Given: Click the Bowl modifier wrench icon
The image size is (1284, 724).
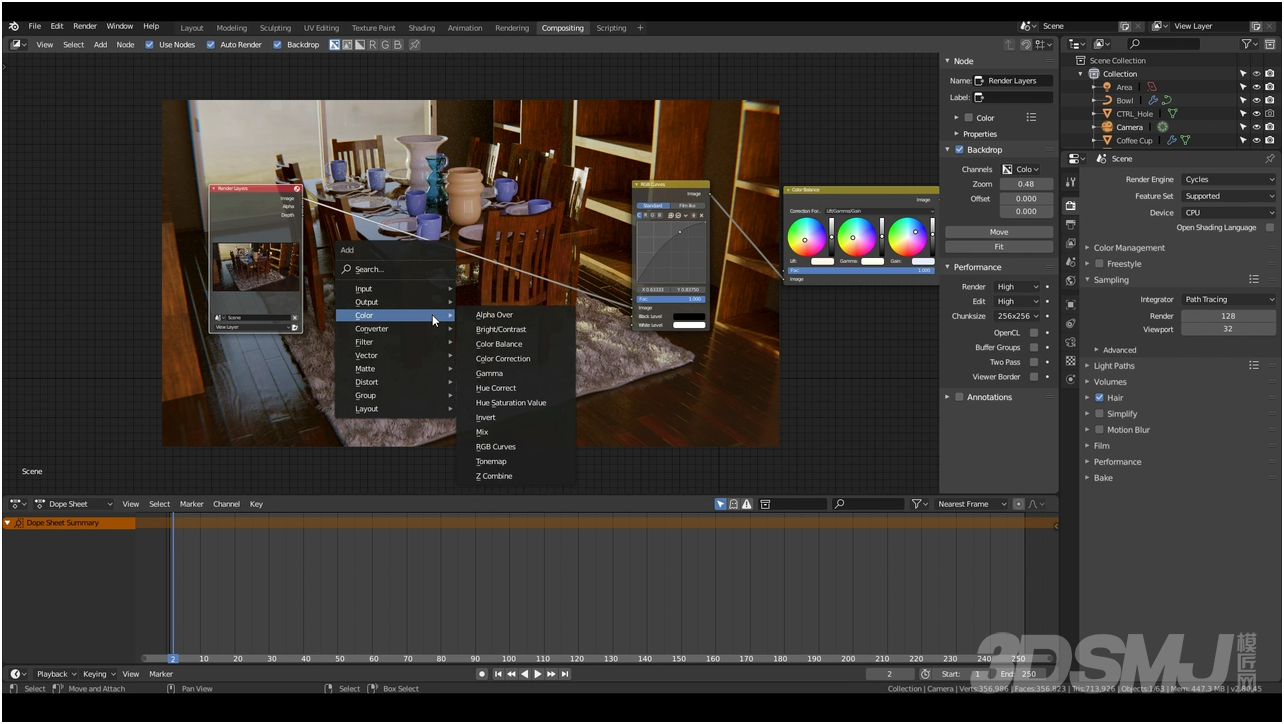Looking at the screenshot, I should tap(1153, 100).
